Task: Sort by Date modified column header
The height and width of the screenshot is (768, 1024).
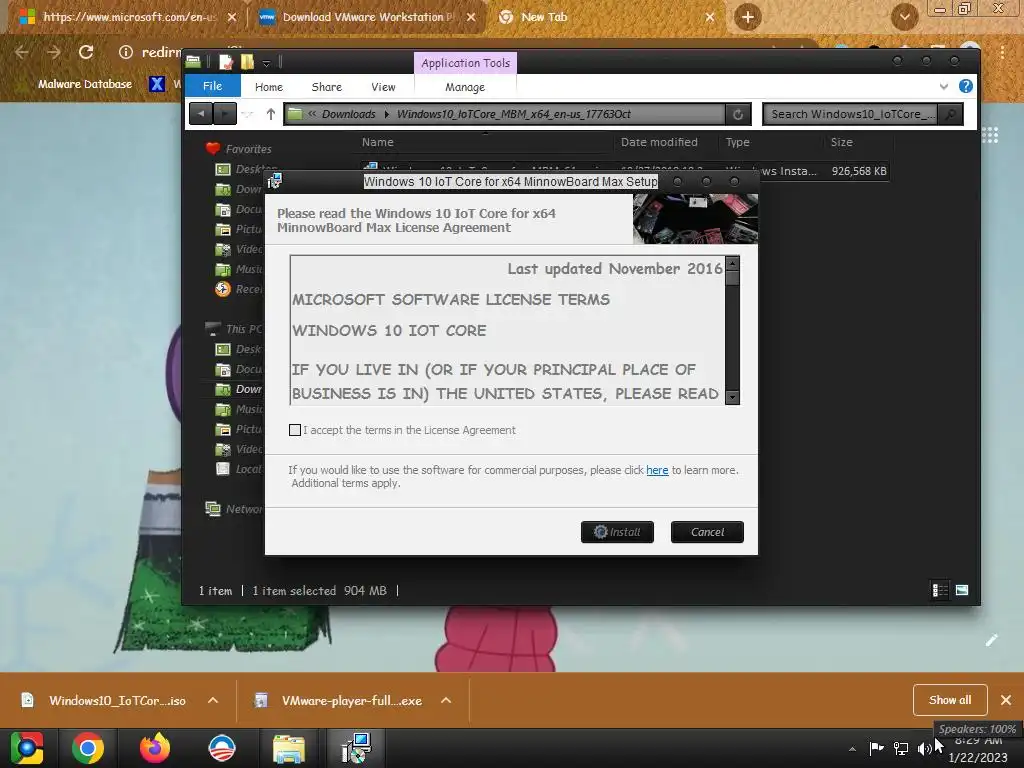Action: pyautogui.click(x=659, y=142)
